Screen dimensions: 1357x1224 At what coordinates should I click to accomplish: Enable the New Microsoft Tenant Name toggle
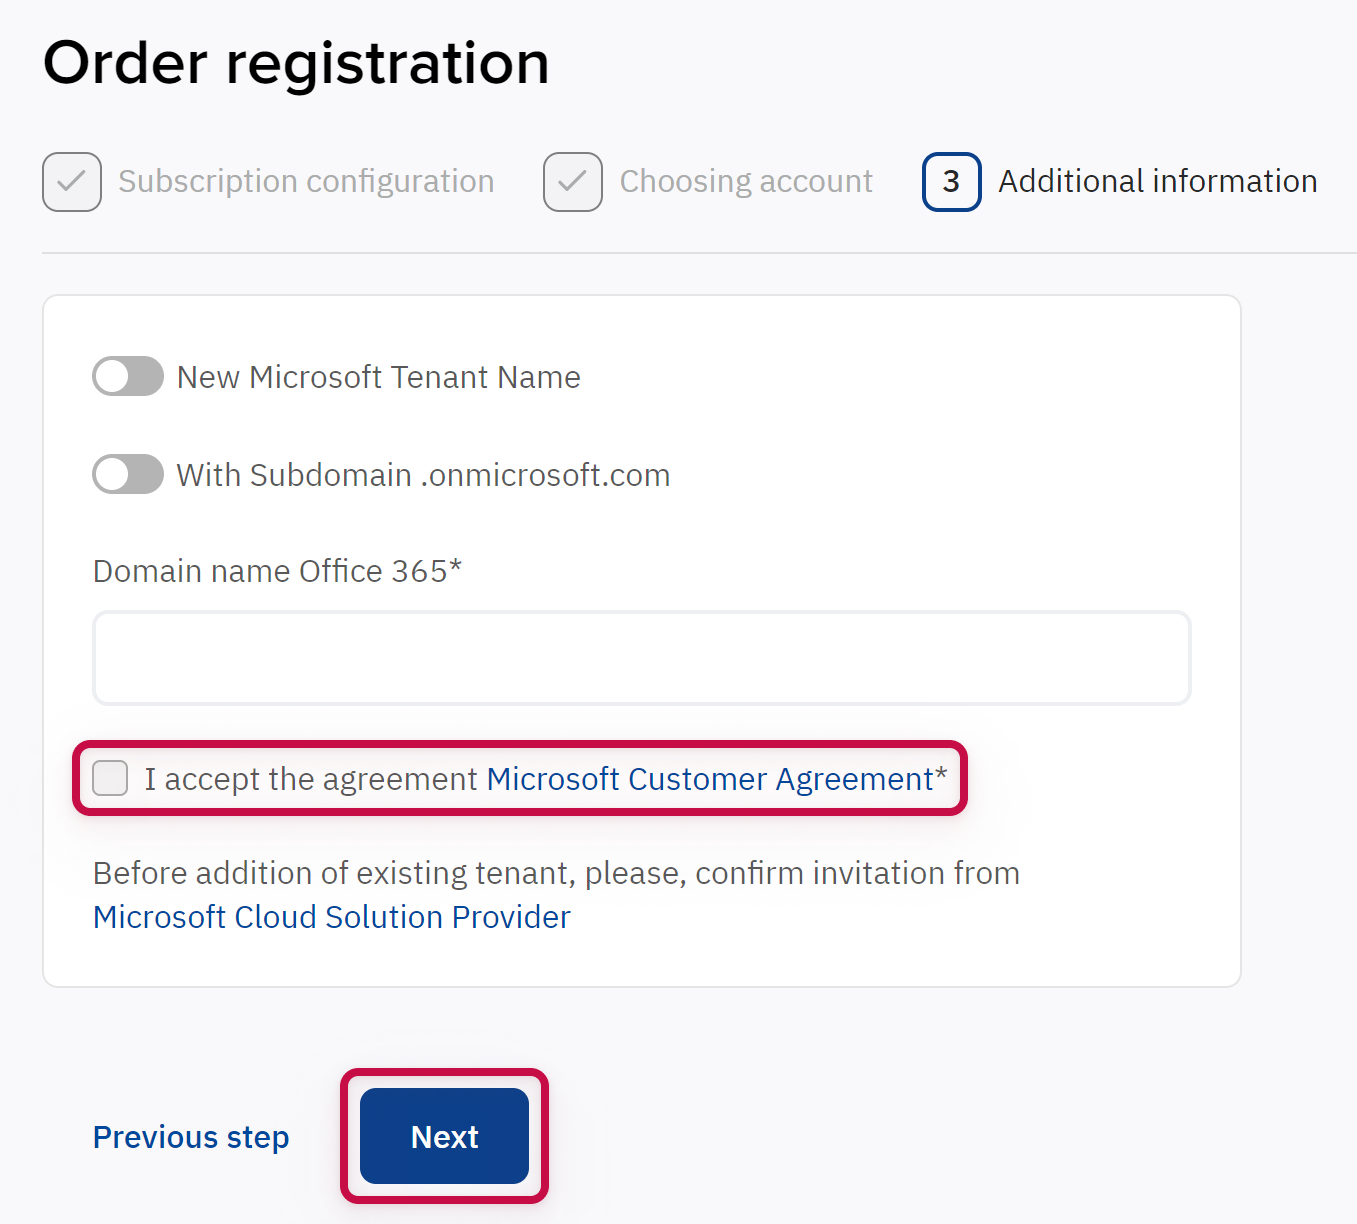128,377
